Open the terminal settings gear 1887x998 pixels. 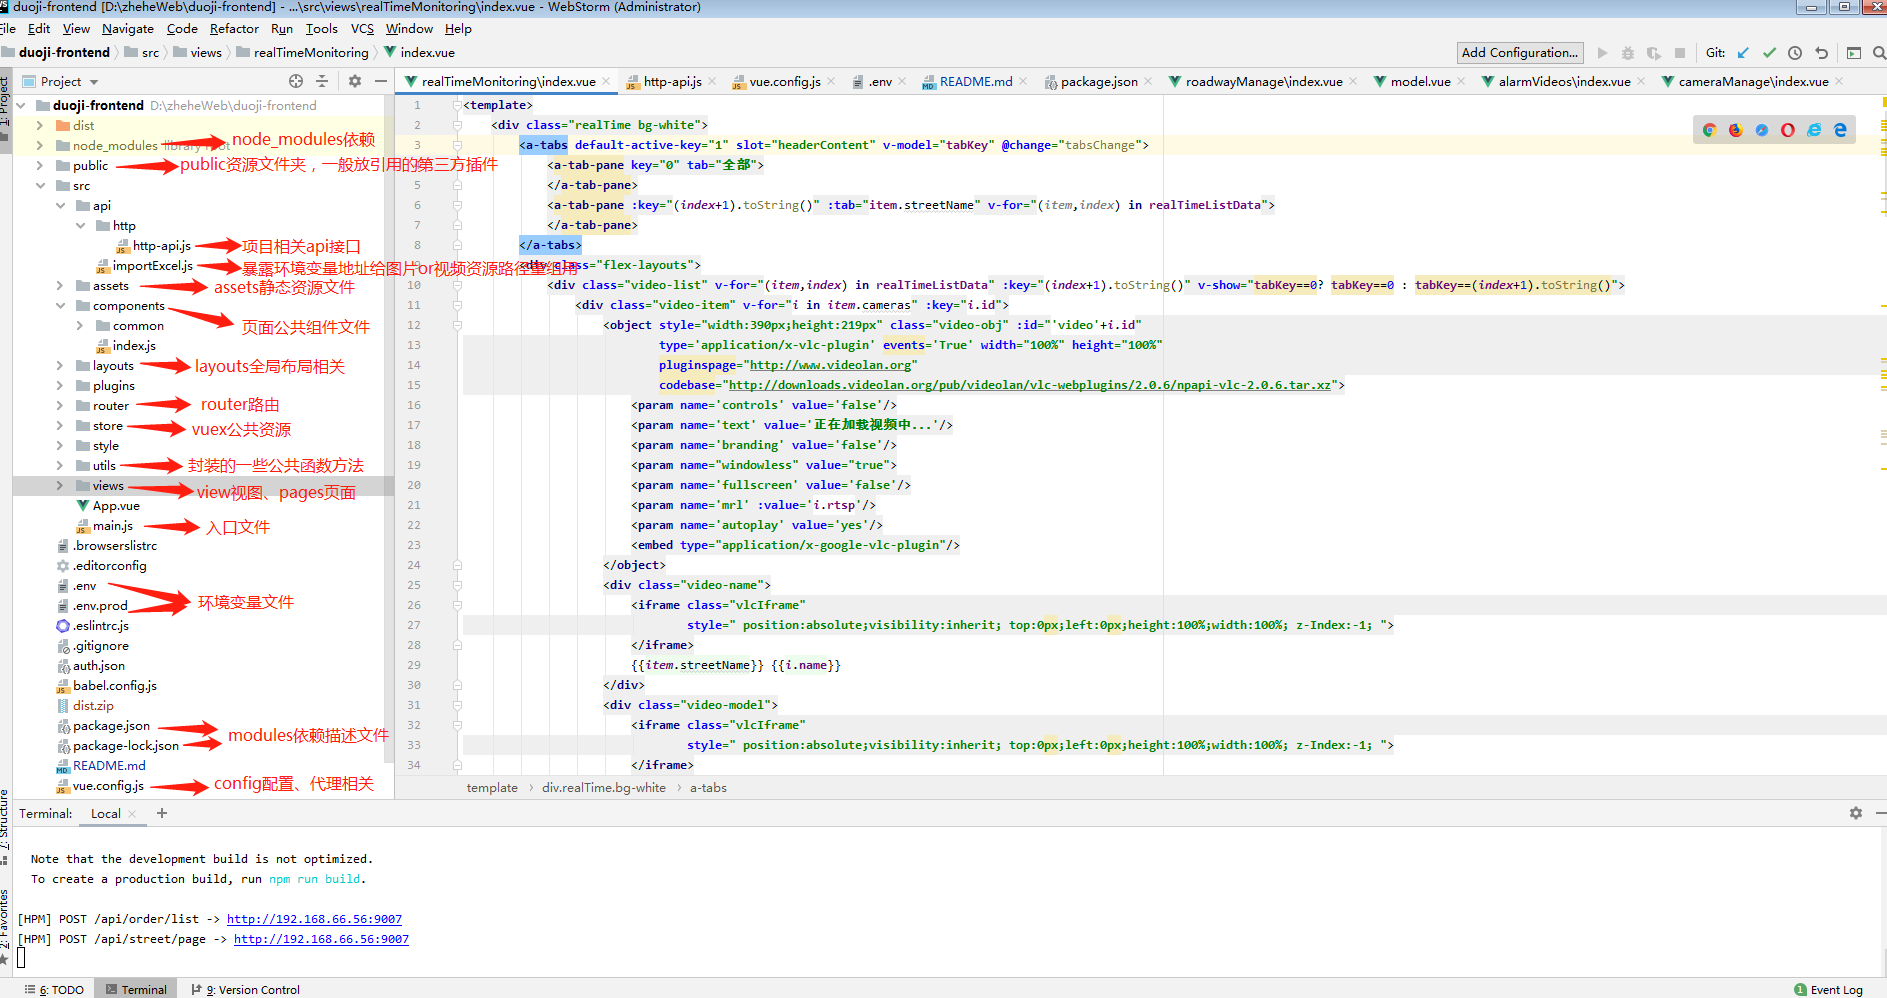click(1855, 813)
